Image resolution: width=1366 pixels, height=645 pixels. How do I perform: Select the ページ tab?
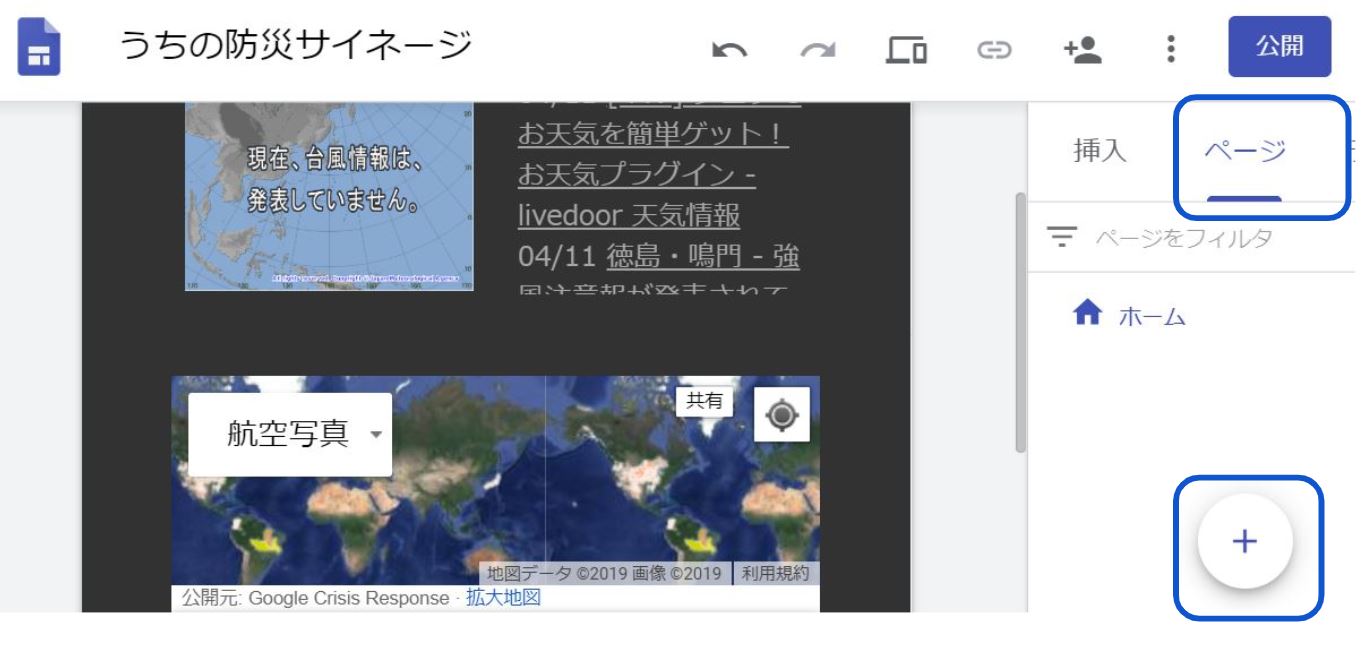coord(1245,151)
